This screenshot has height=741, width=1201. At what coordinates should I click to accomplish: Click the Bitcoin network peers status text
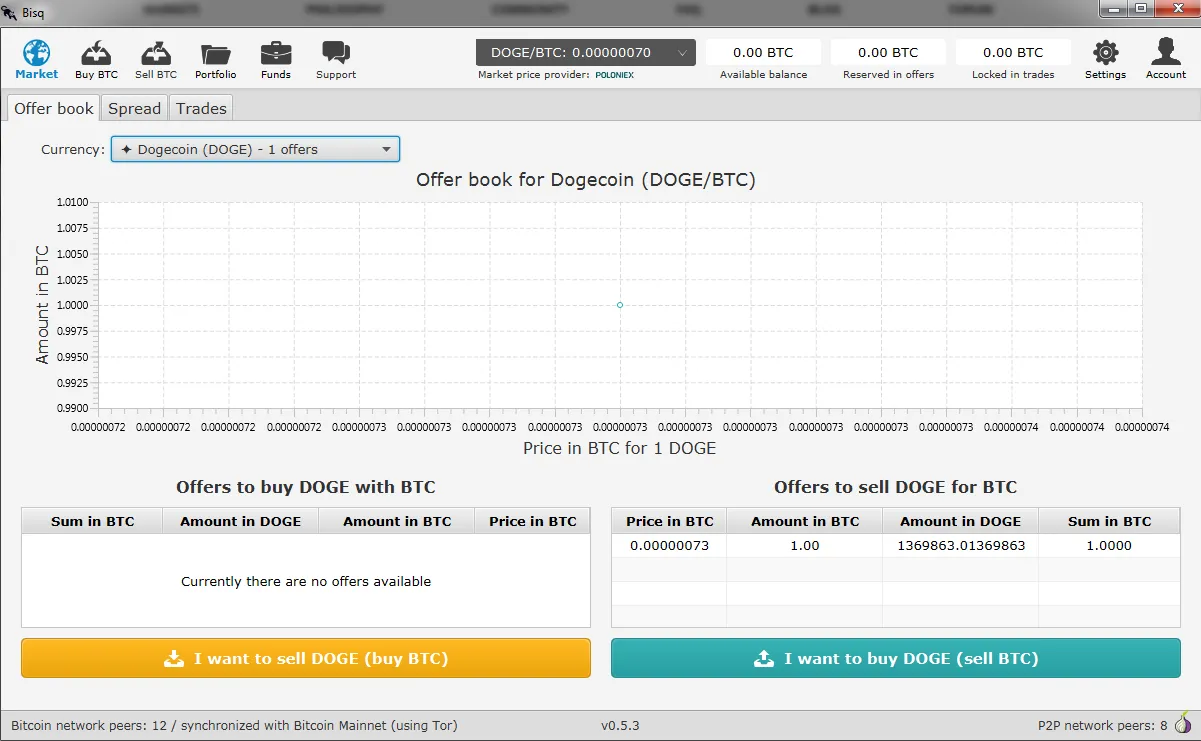234,725
